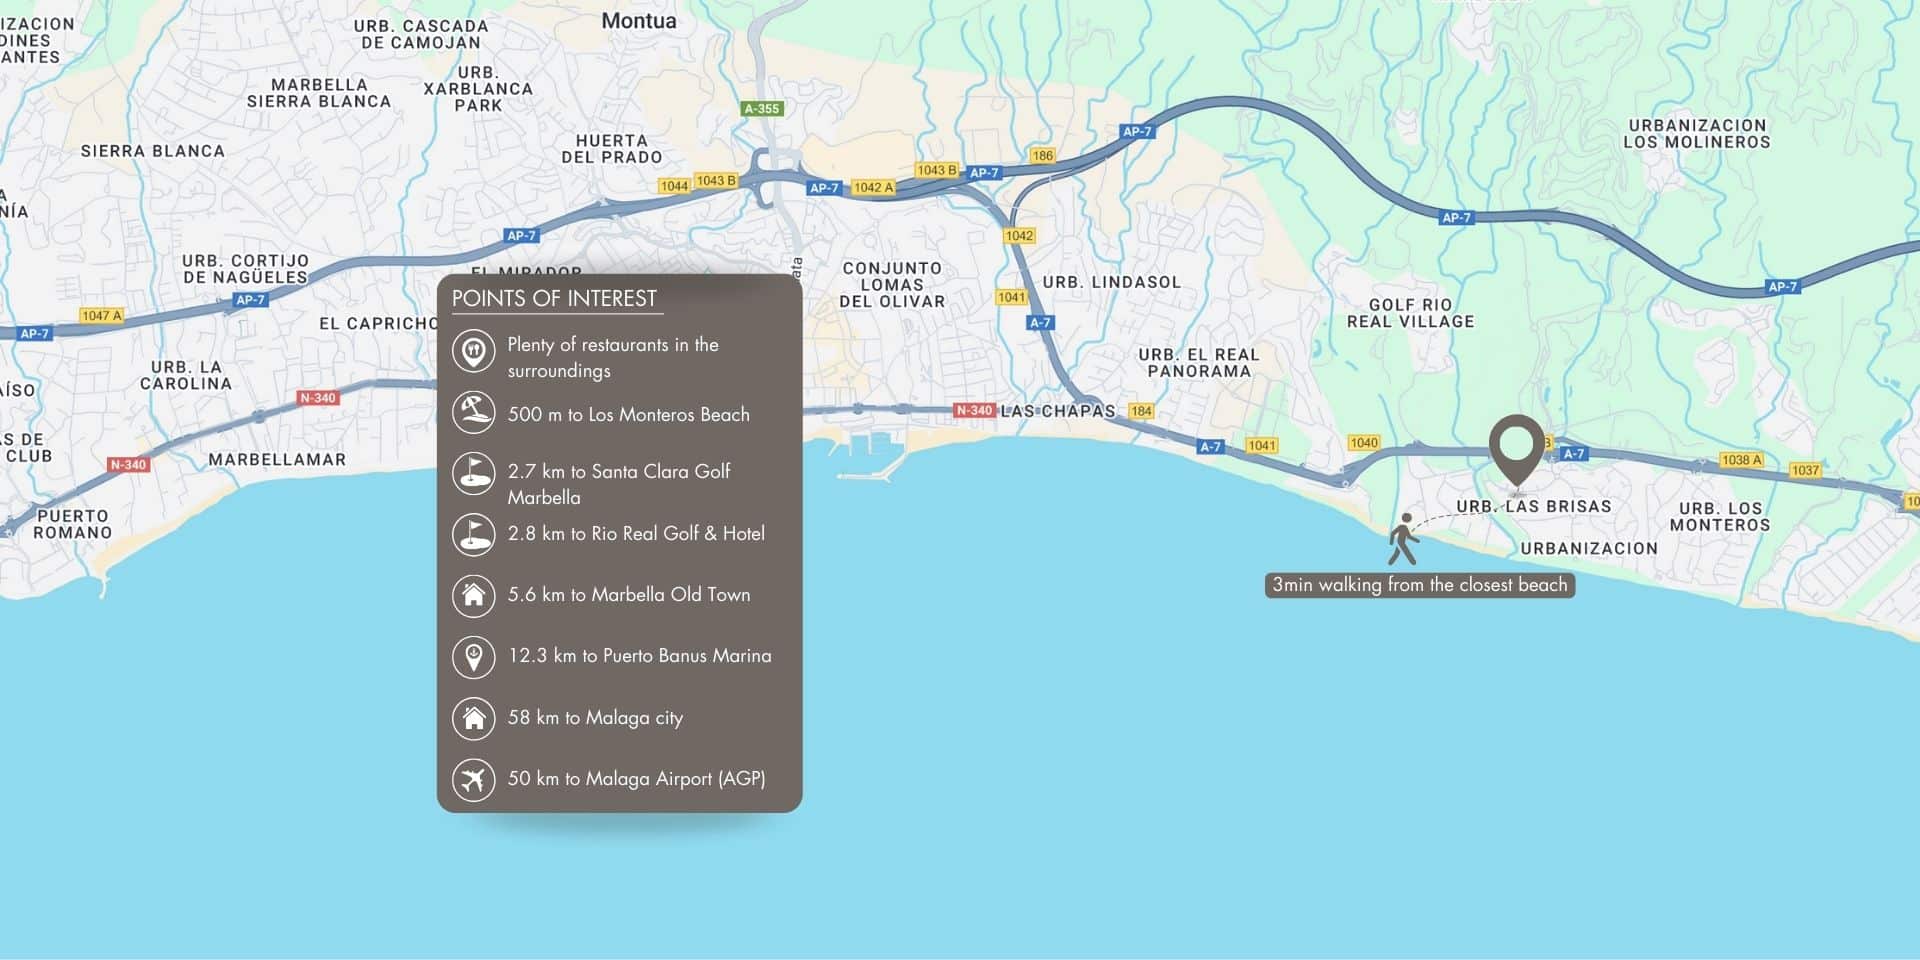Click the green A-355 road badge
Screen dimensions: 1920x960
(761, 108)
